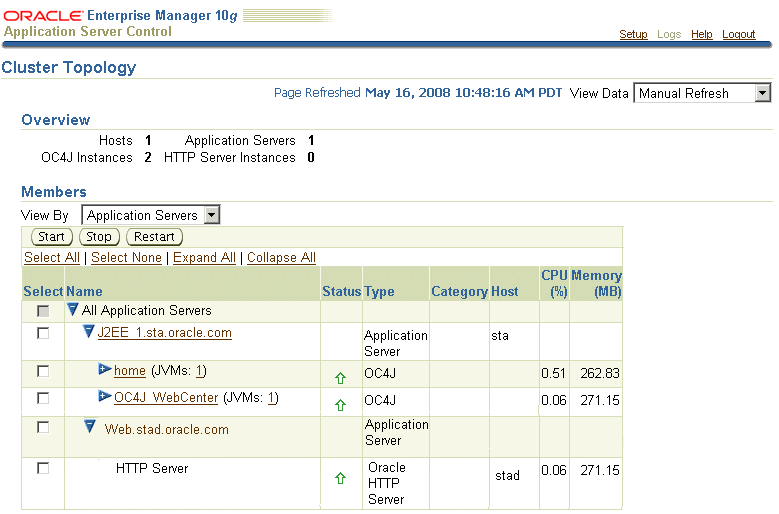Check the HTTP Server row checkbox
Viewport: 779px width, 514px height.
pyautogui.click(x=43, y=468)
